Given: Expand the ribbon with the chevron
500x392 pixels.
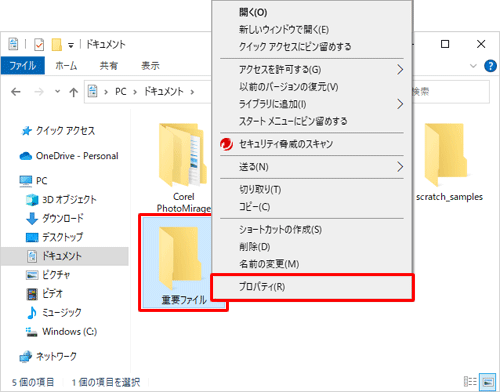Looking at the screenshot, I should tap(473, 66).
